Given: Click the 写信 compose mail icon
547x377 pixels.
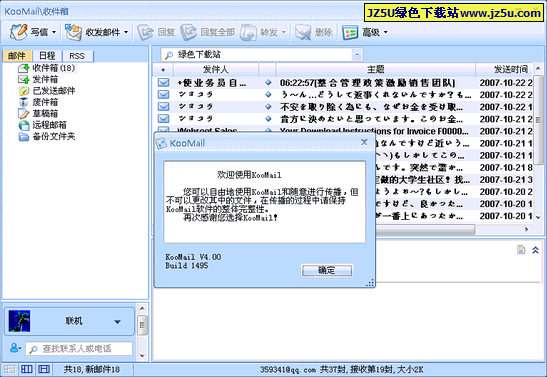Looking at the screenshot, I should pos(18,32).
